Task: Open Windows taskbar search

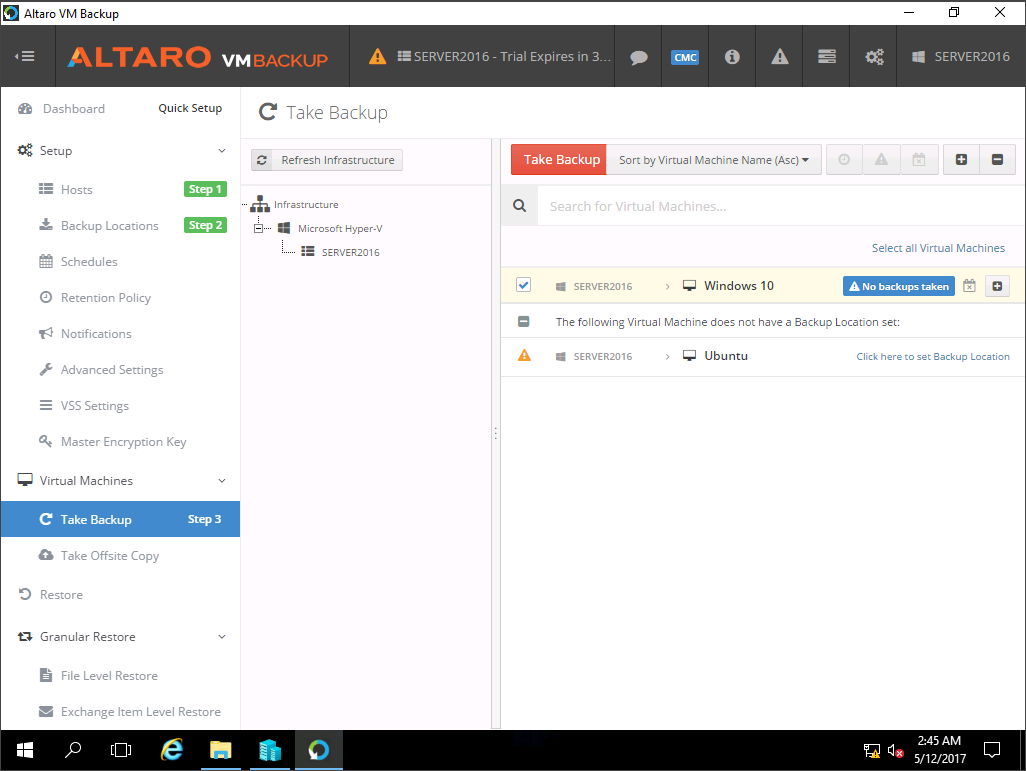Action: coord(73,750)
